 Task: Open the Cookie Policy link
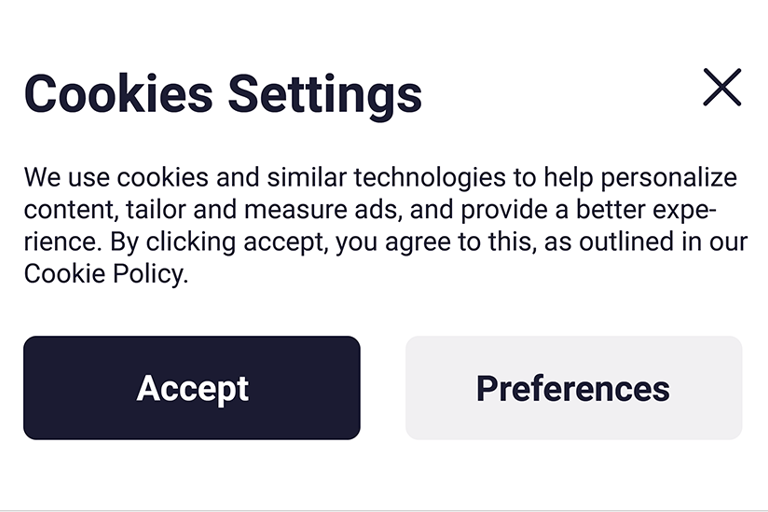pyautogui.click(x=104, y=274)
